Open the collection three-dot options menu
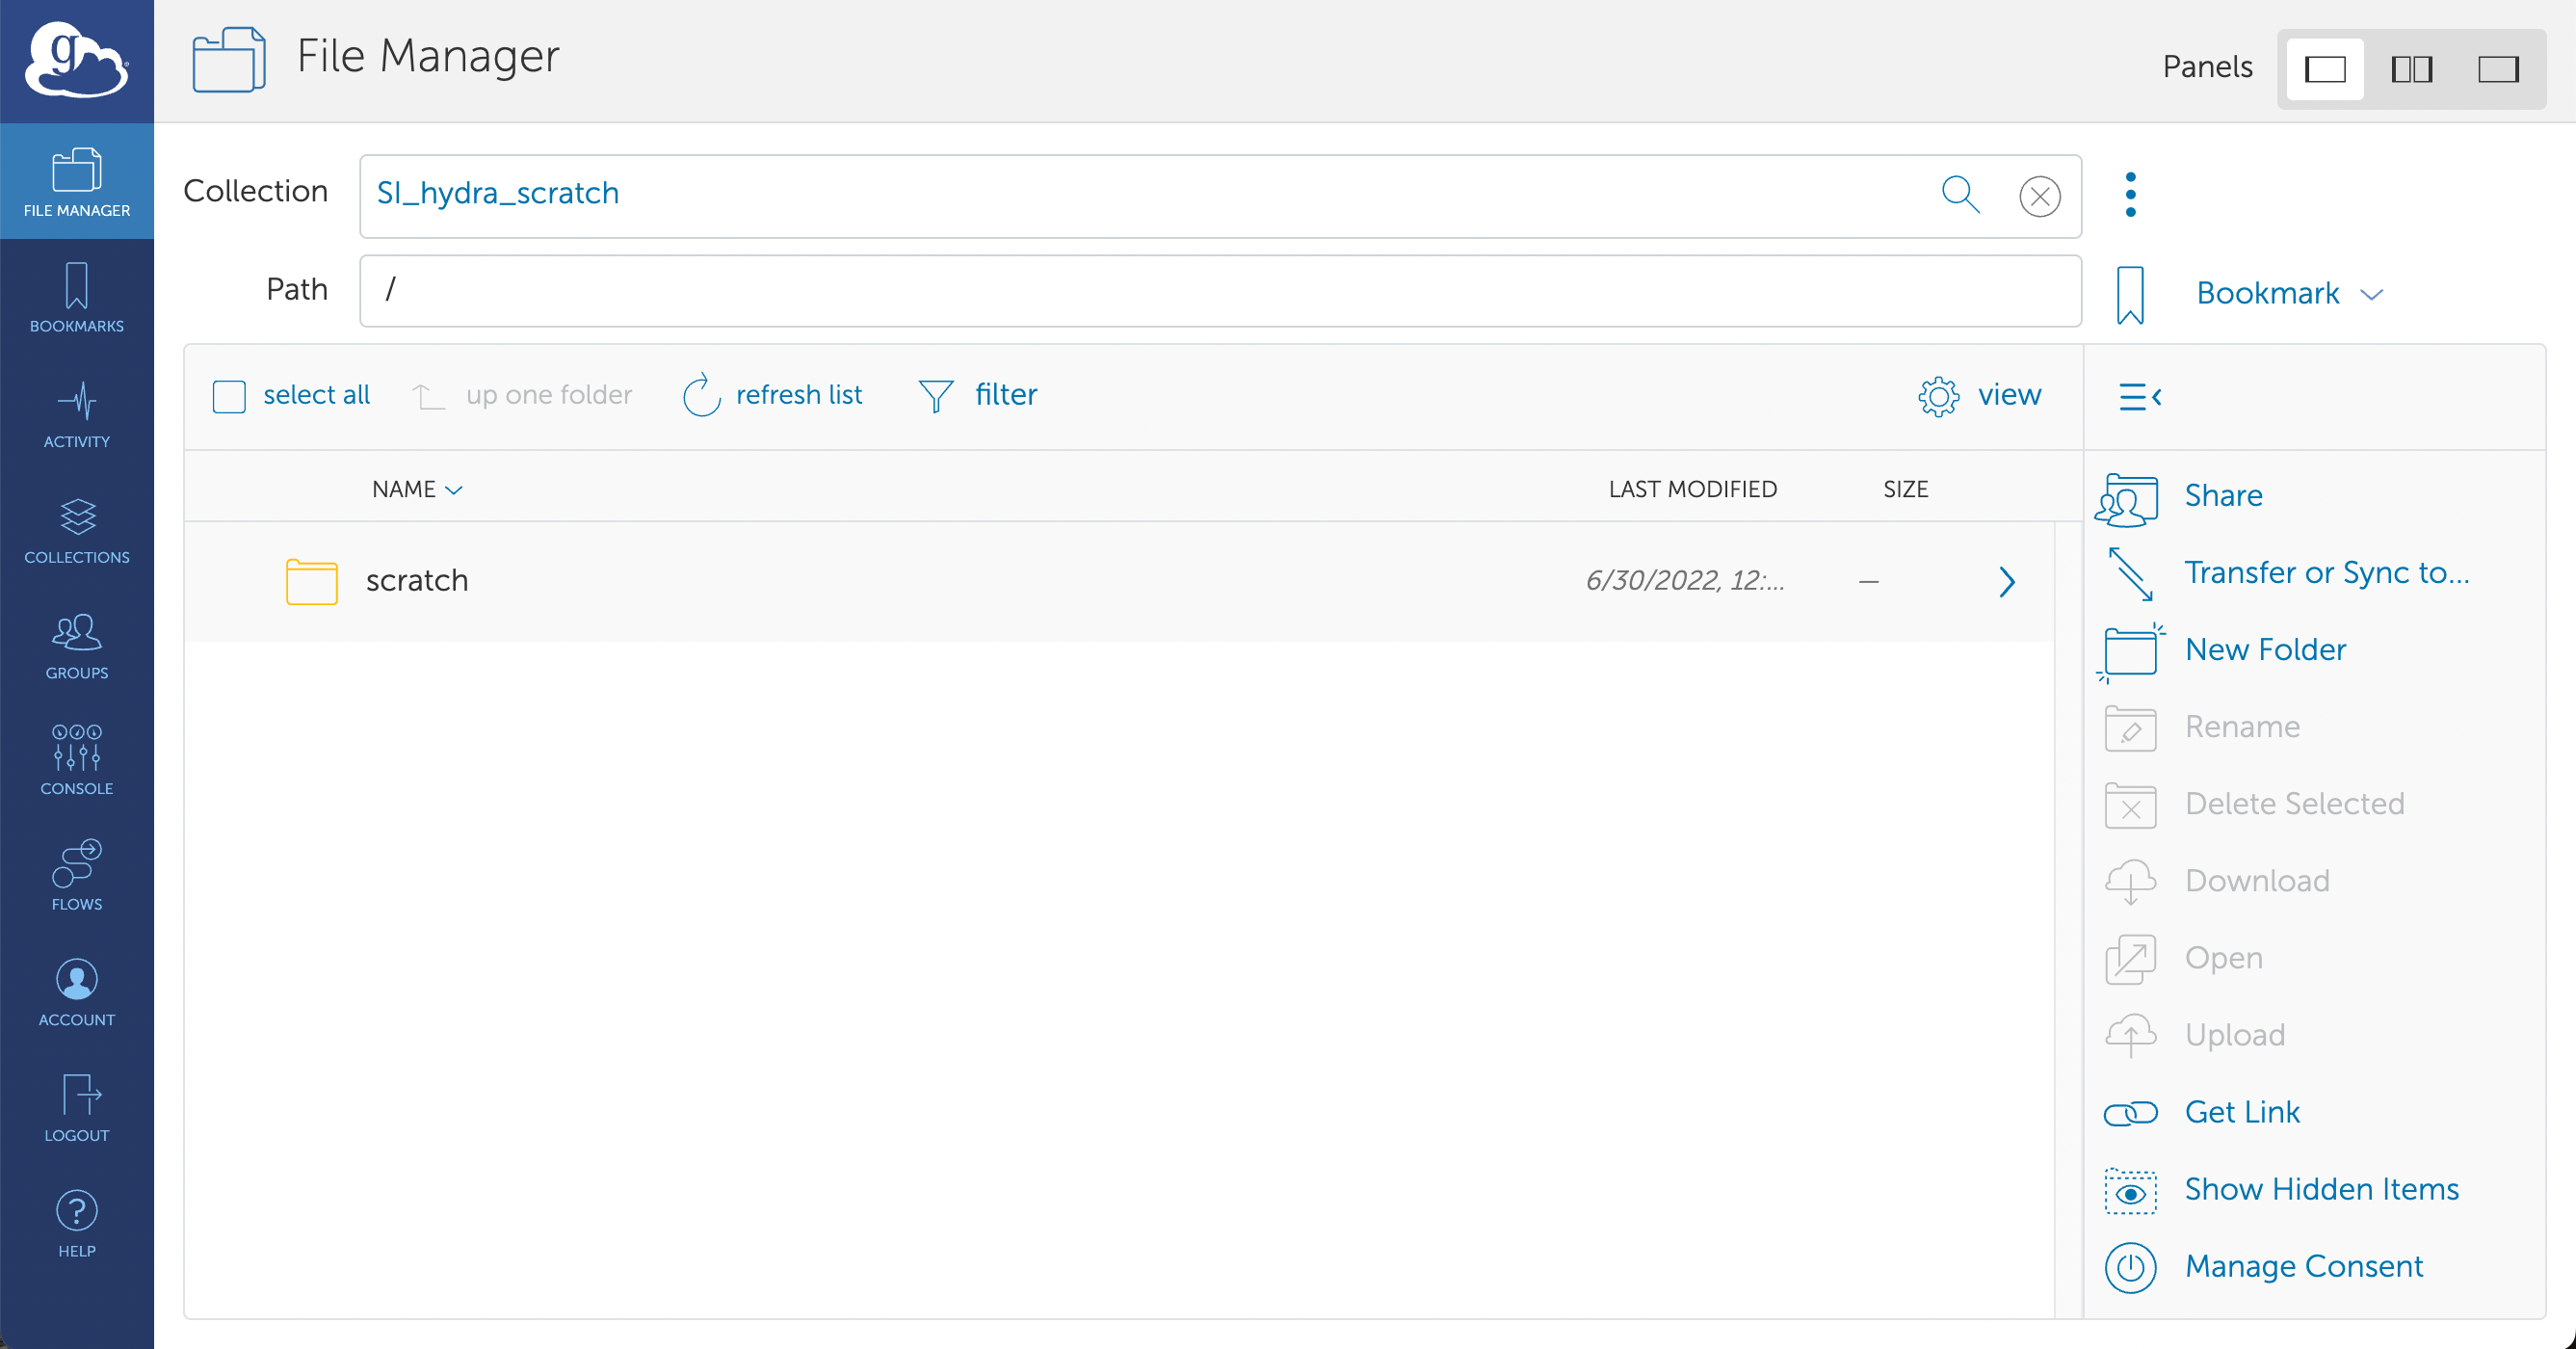This screenshot has height=1349, width=2576. (2130, 195)
